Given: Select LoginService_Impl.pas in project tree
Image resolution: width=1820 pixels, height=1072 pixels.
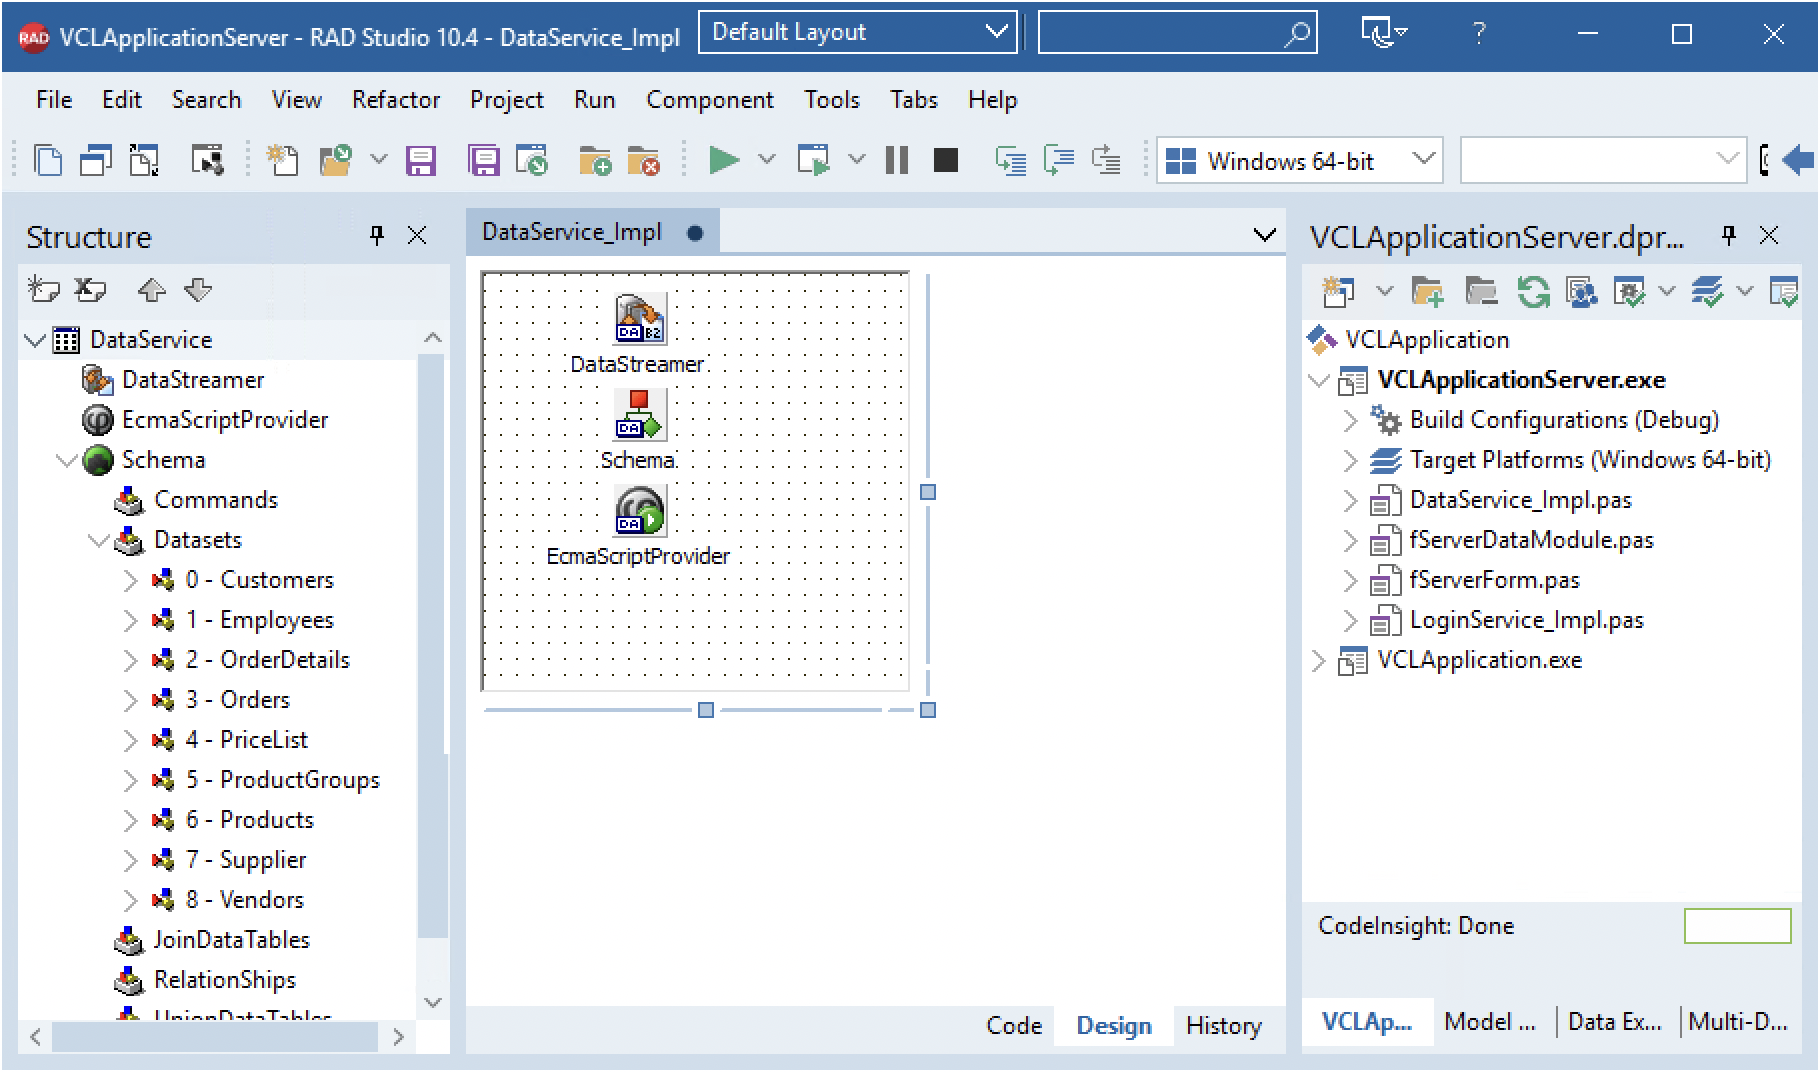Looking at the screenshot, I should [x=1526, y=620].
